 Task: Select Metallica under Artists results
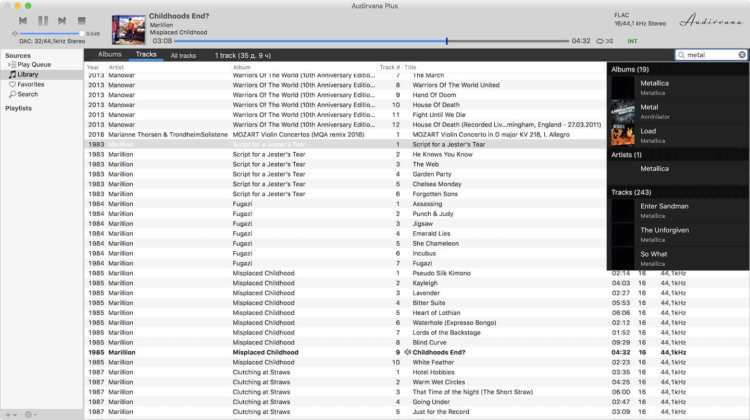coord(678,169)
